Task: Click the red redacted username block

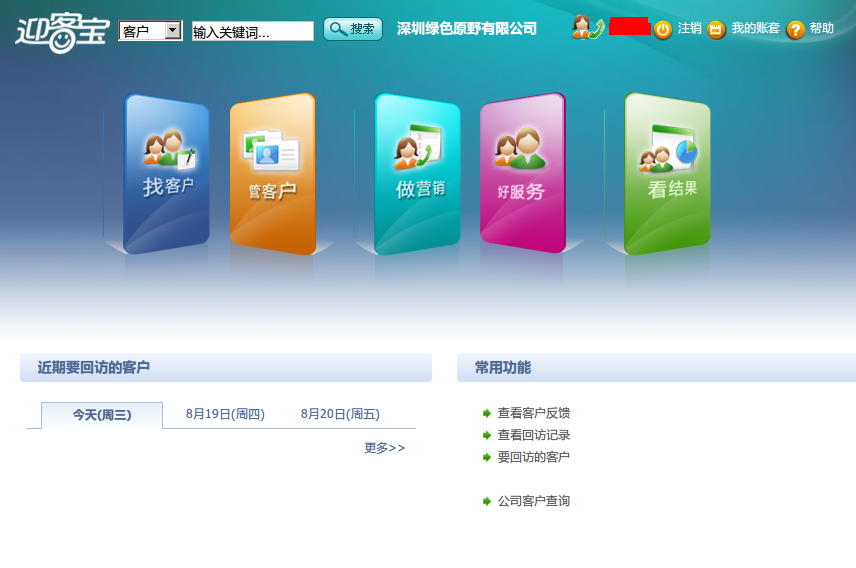Action: [x=629, y=26]
